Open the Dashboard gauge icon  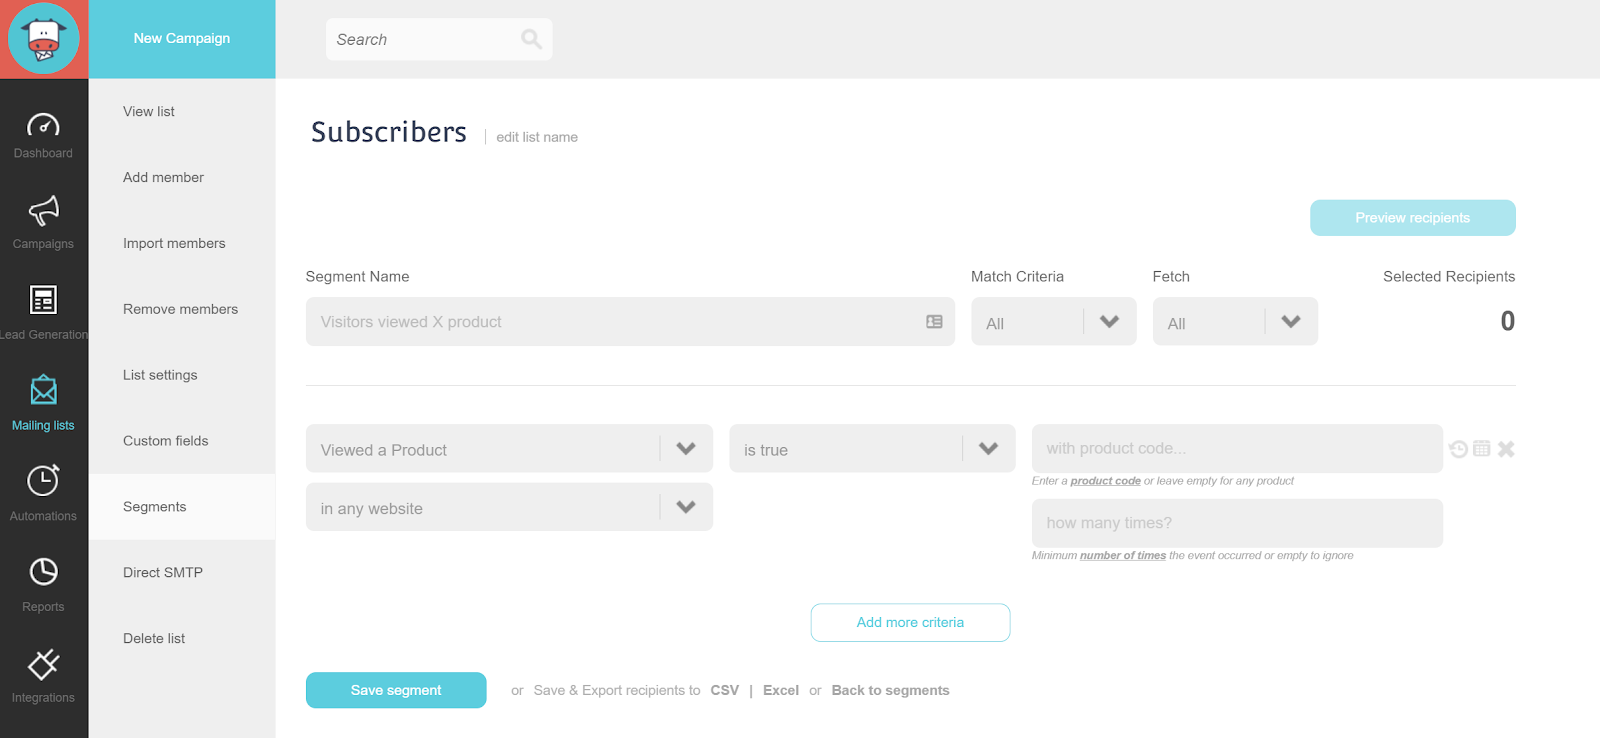coord(43,125)
